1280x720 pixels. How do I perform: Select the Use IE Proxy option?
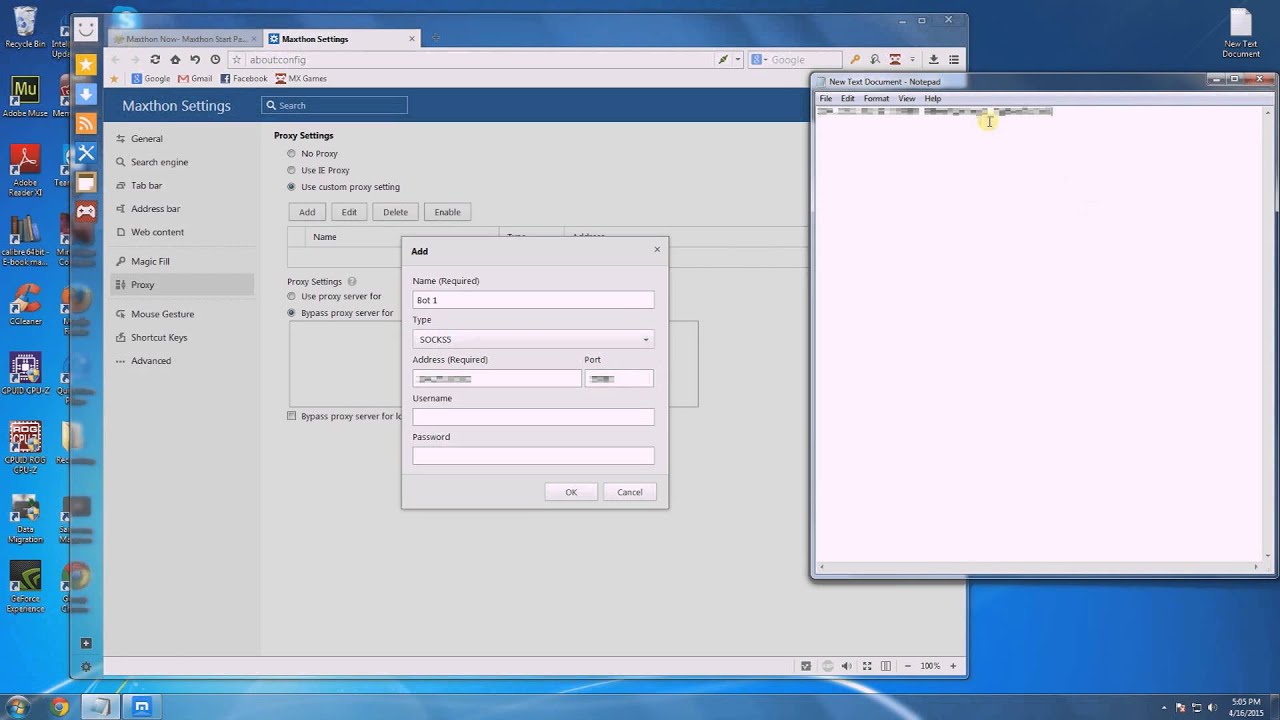[x=292, y=170]
